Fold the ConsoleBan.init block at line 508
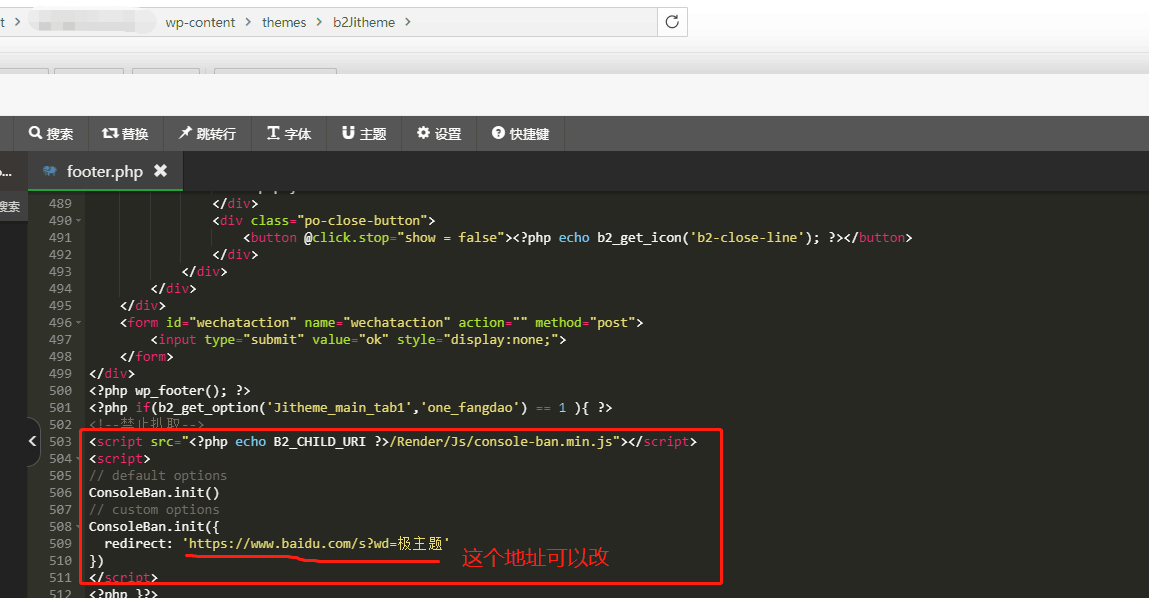The height and width of the screenshot is (598, 1149). coord(78,527)
